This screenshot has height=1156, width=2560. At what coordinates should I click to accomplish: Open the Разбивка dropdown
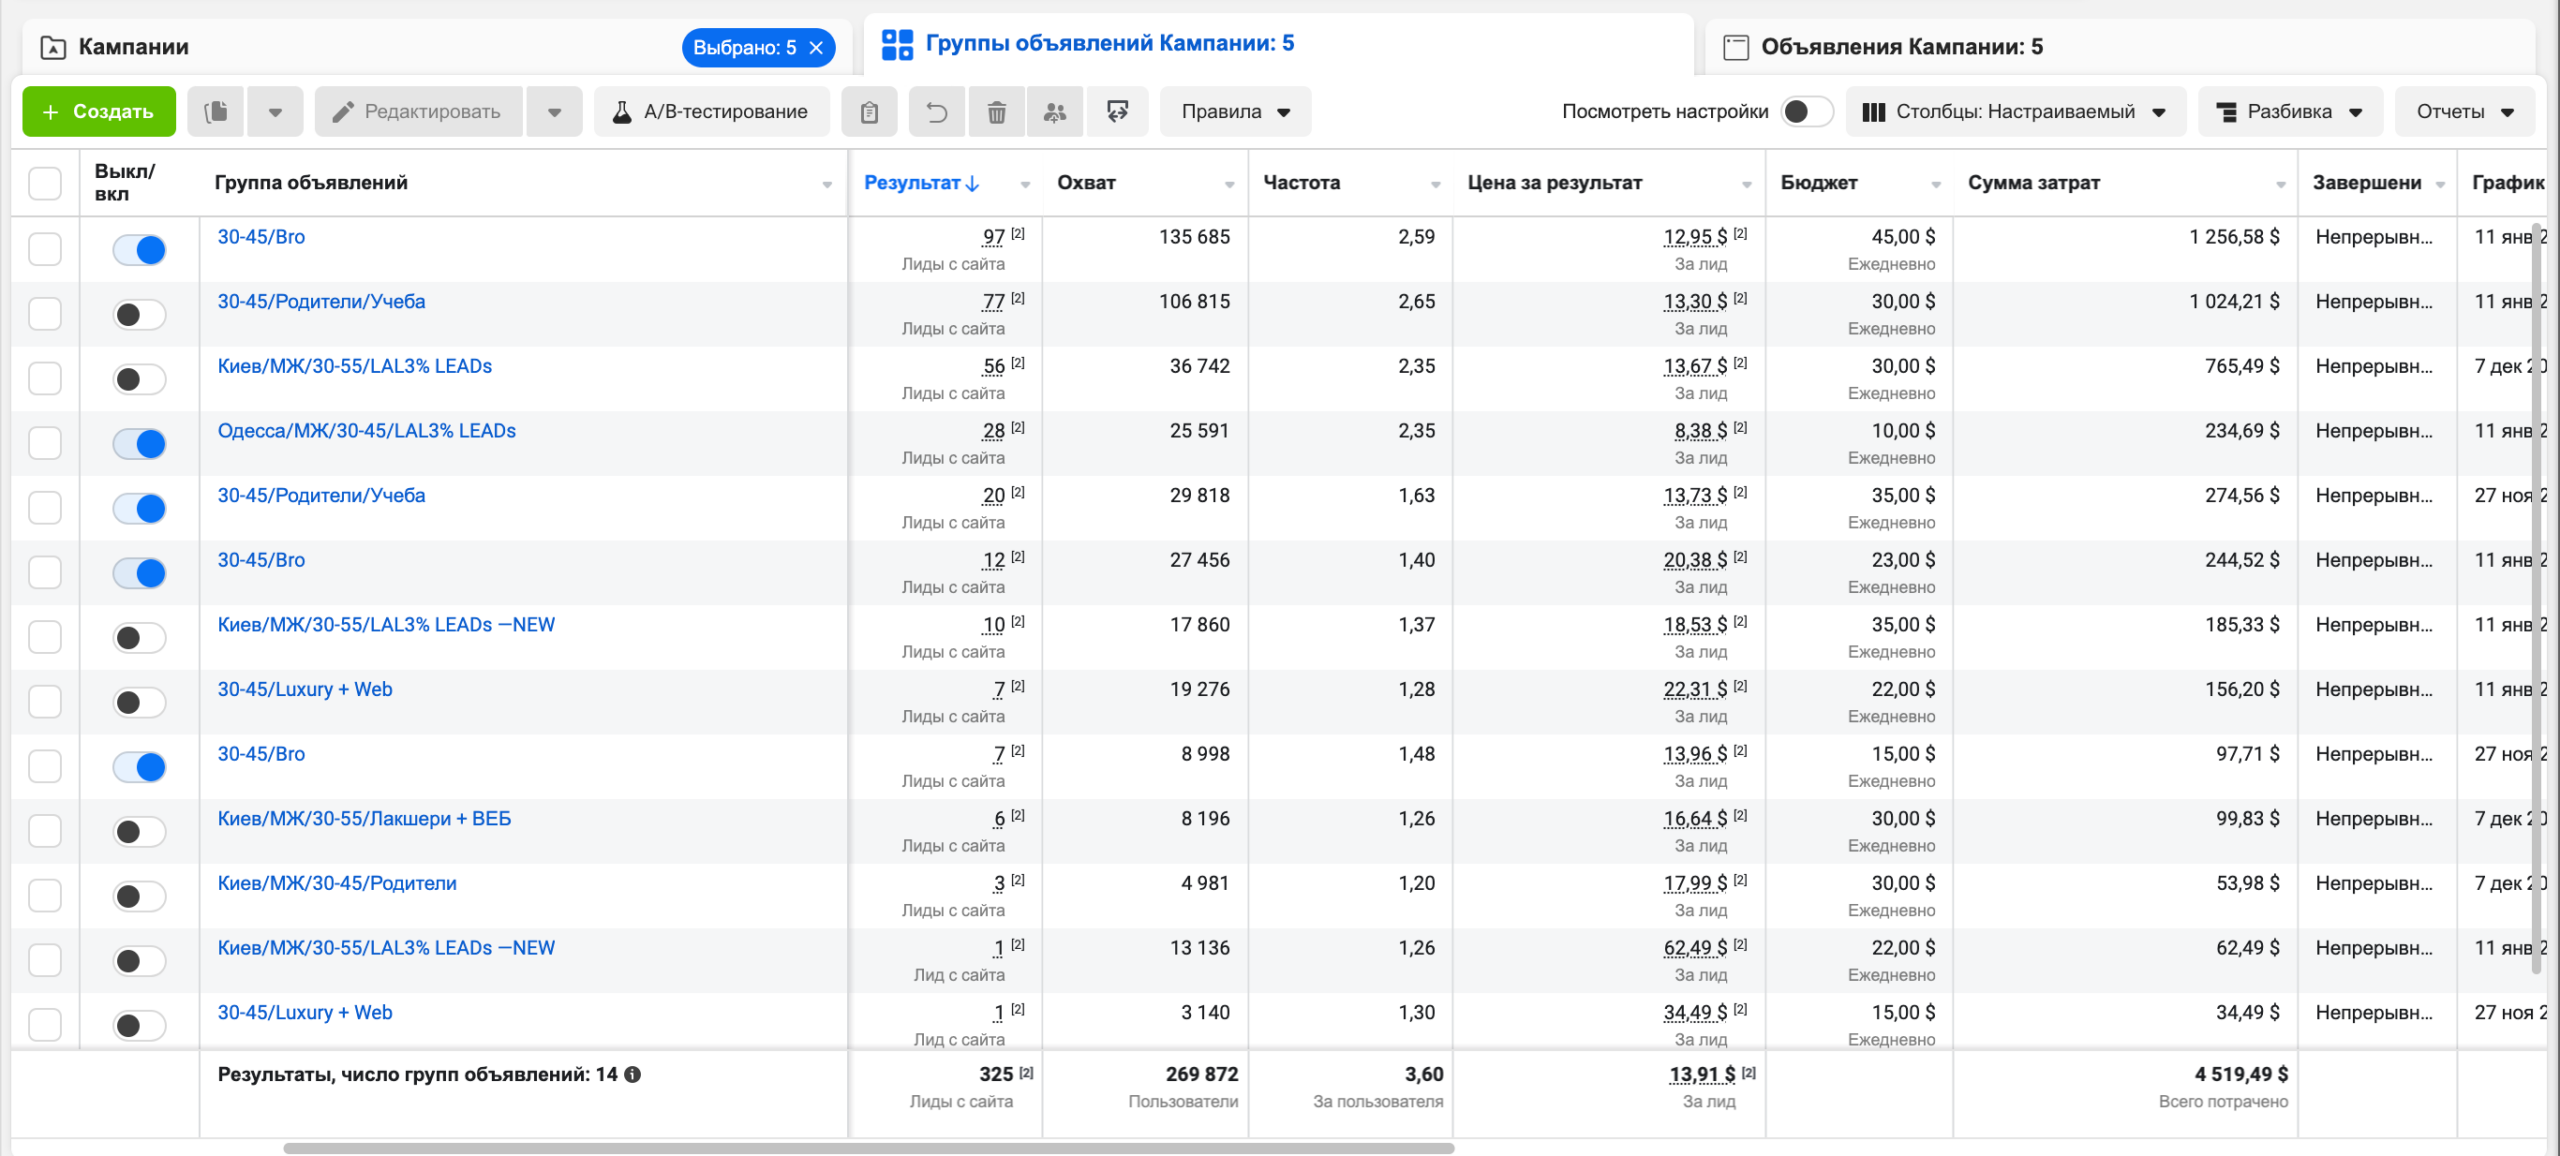pos(2289,112)
